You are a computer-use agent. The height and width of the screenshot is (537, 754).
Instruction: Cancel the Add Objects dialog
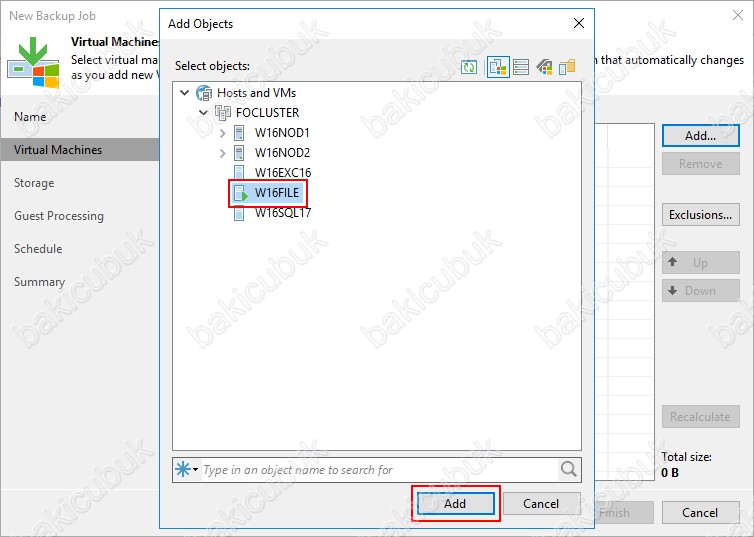(x=540, y=504)
